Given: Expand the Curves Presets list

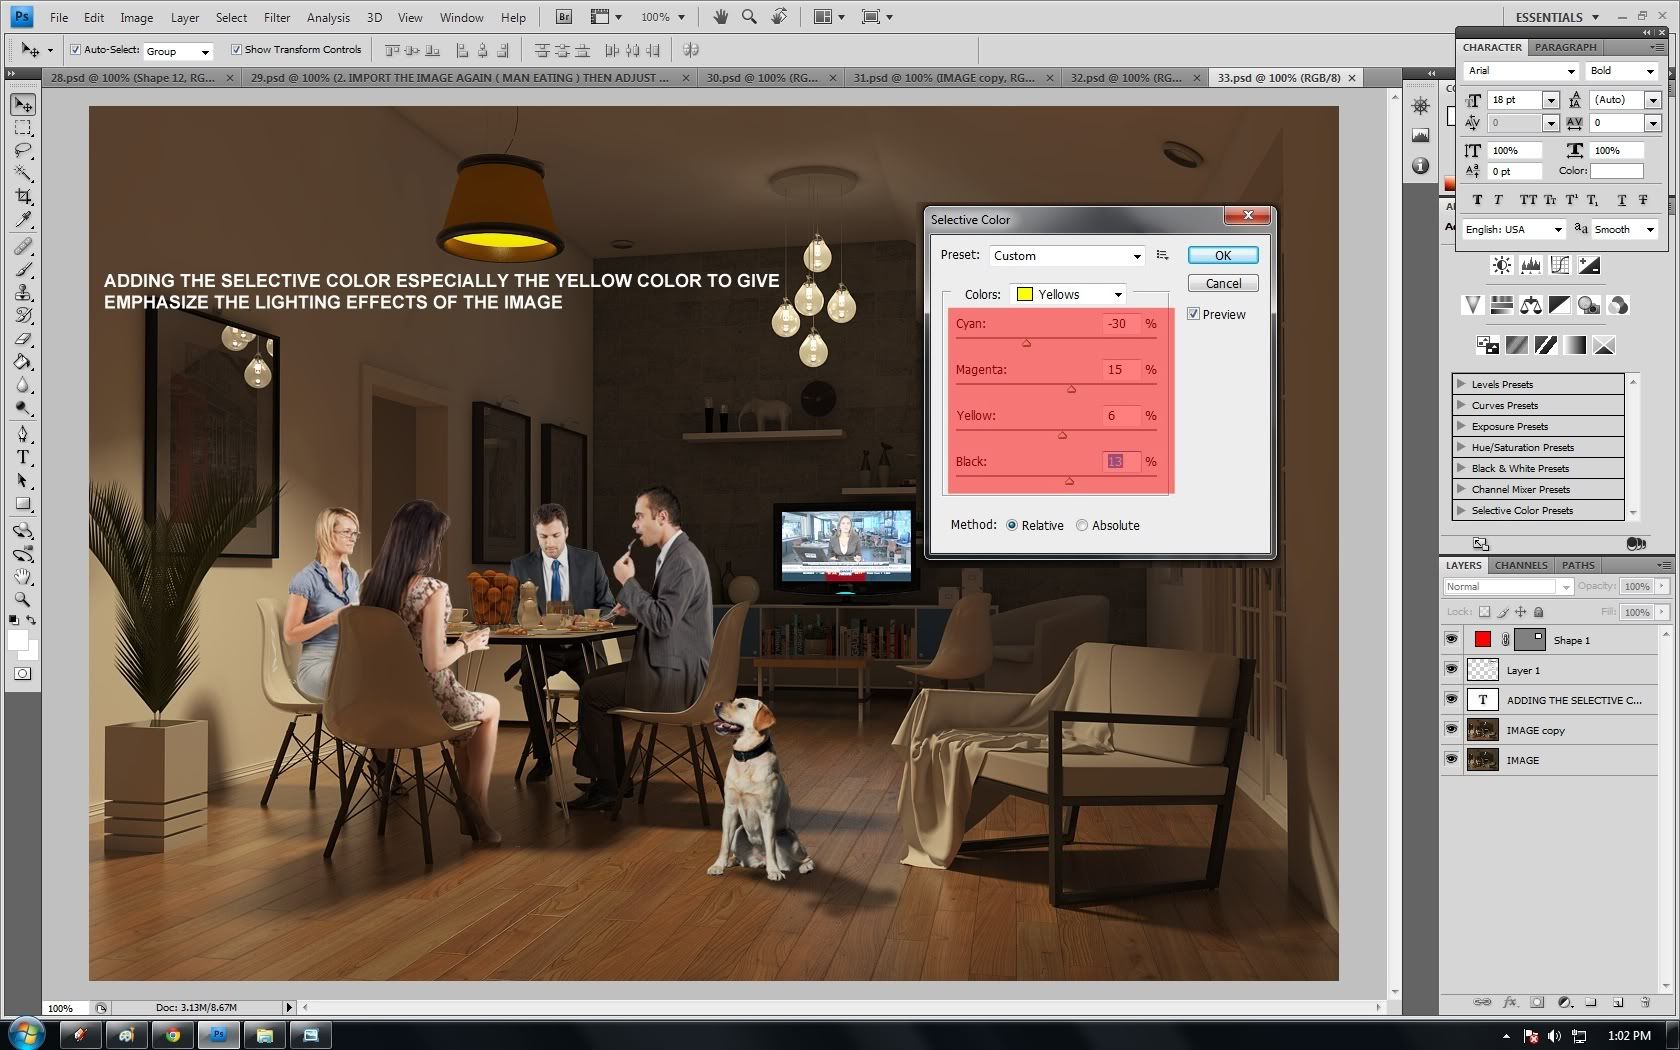Looking at the screenshot, I should point(1462,405).
